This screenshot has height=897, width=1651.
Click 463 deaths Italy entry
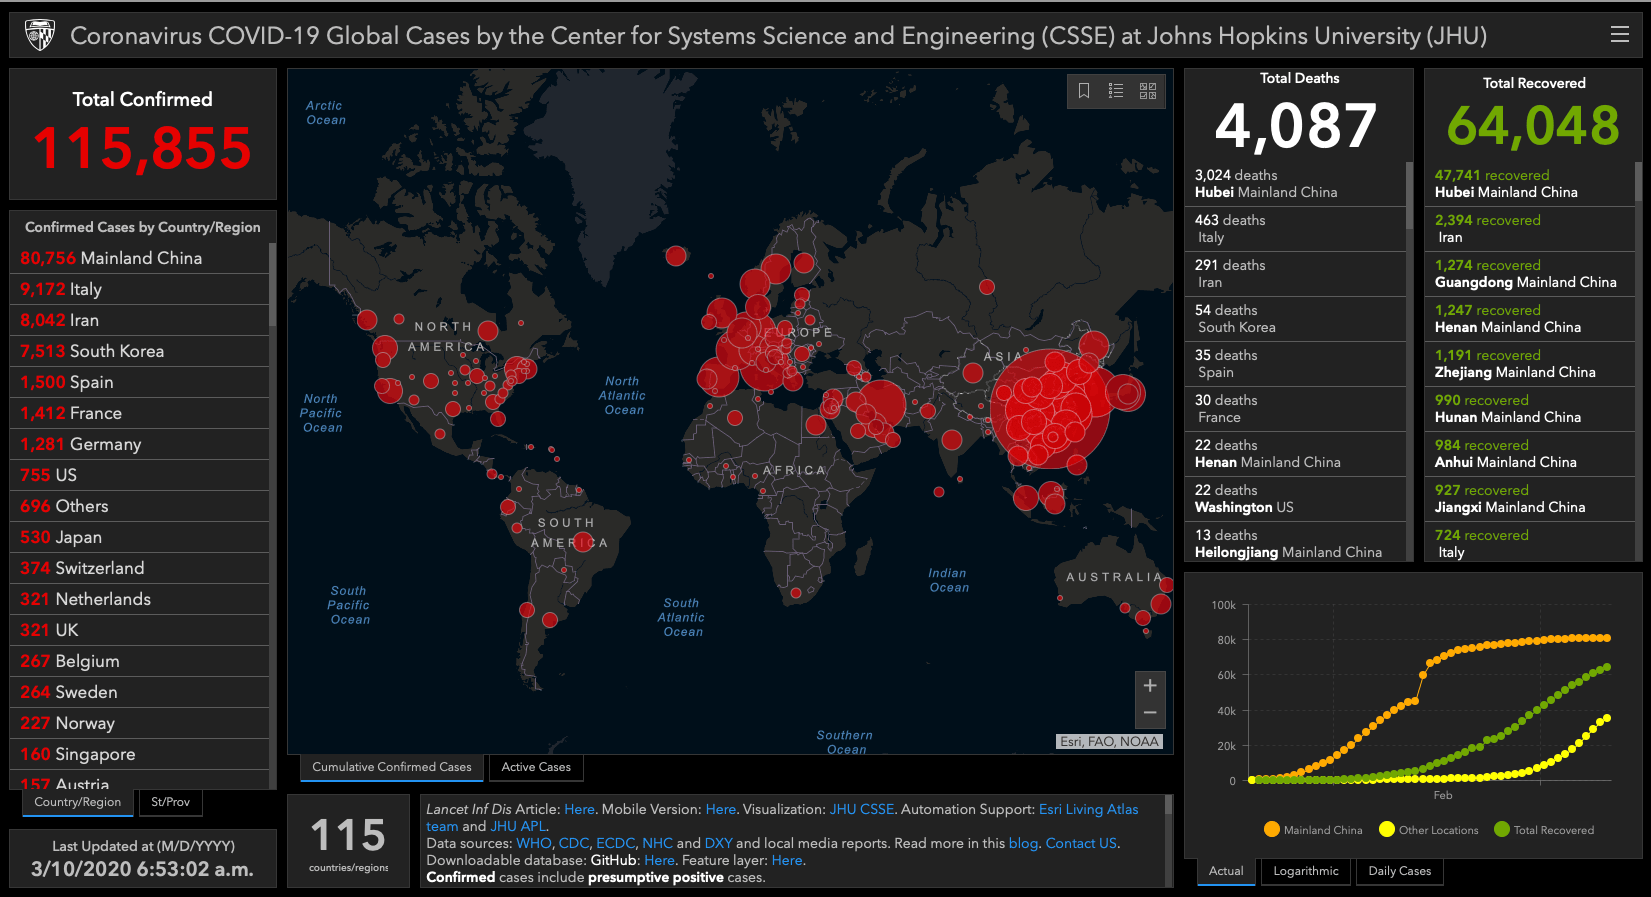1295,229
